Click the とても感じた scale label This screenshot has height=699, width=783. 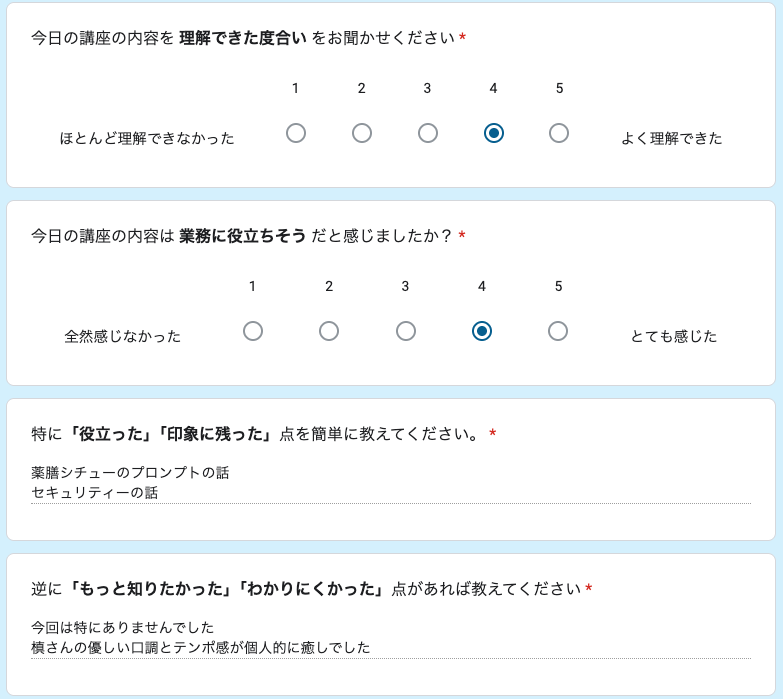pos(673,337)
